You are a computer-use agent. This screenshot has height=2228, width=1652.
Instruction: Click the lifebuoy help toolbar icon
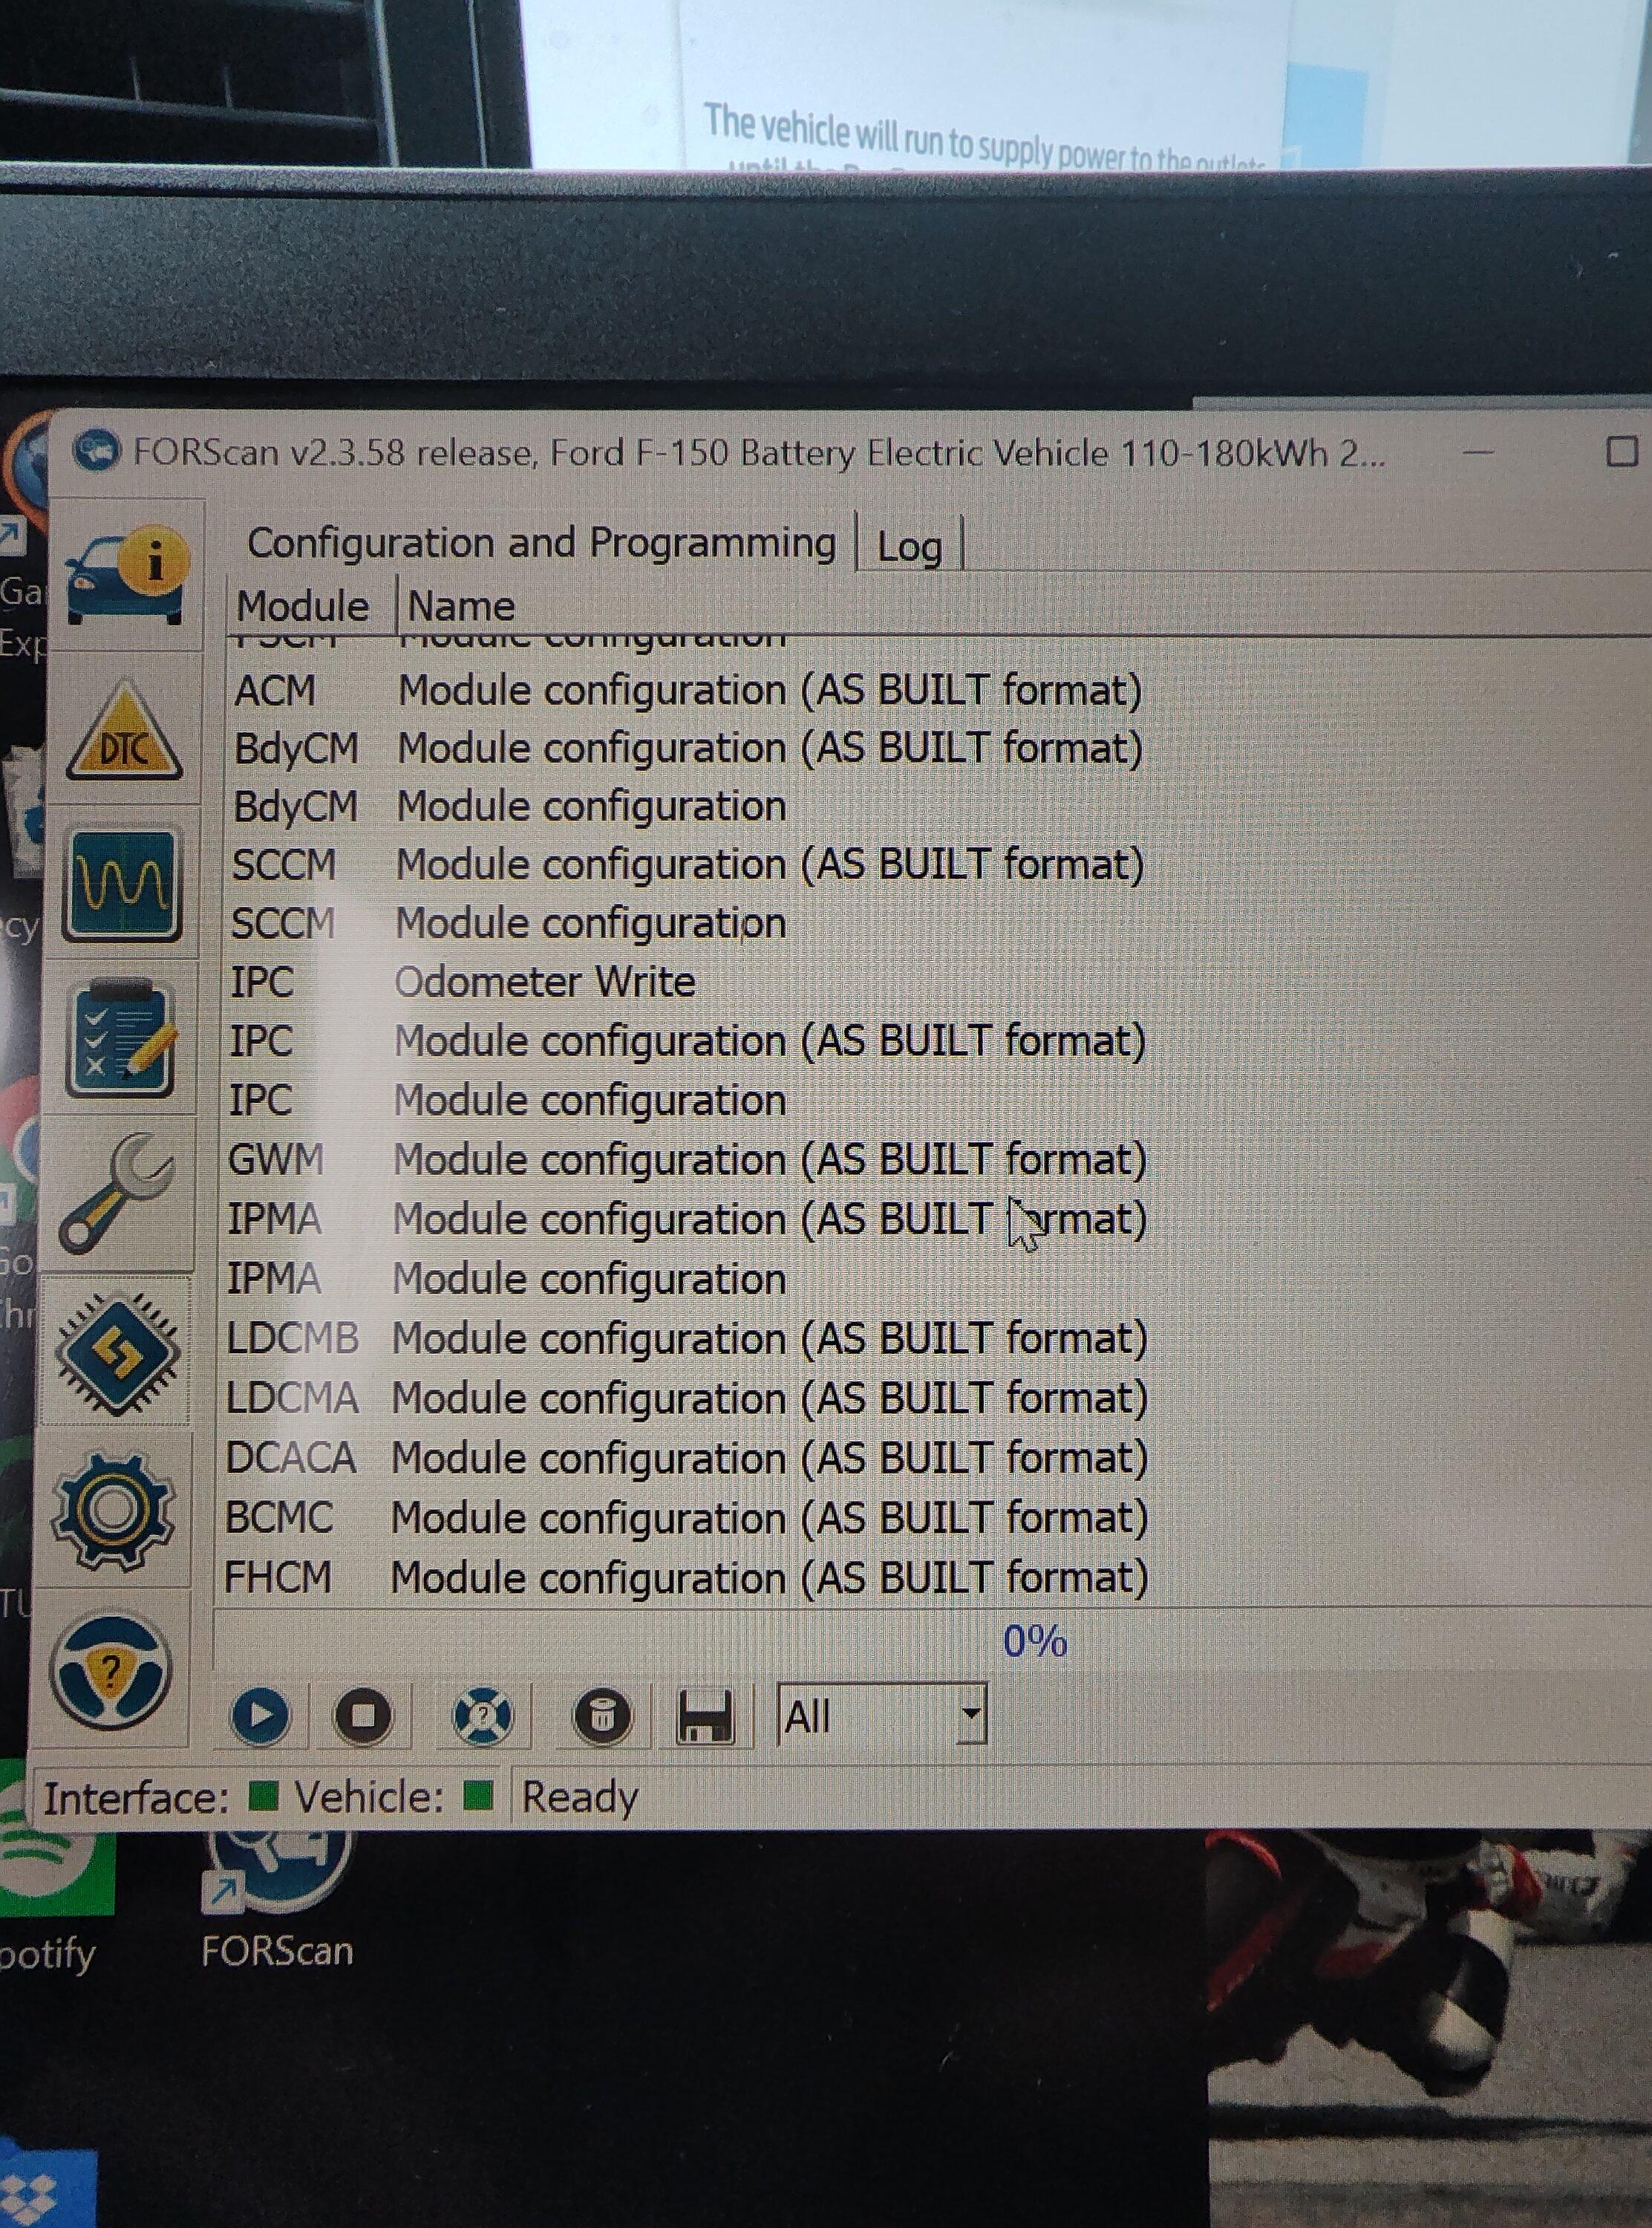click(x=482, y=1716)
